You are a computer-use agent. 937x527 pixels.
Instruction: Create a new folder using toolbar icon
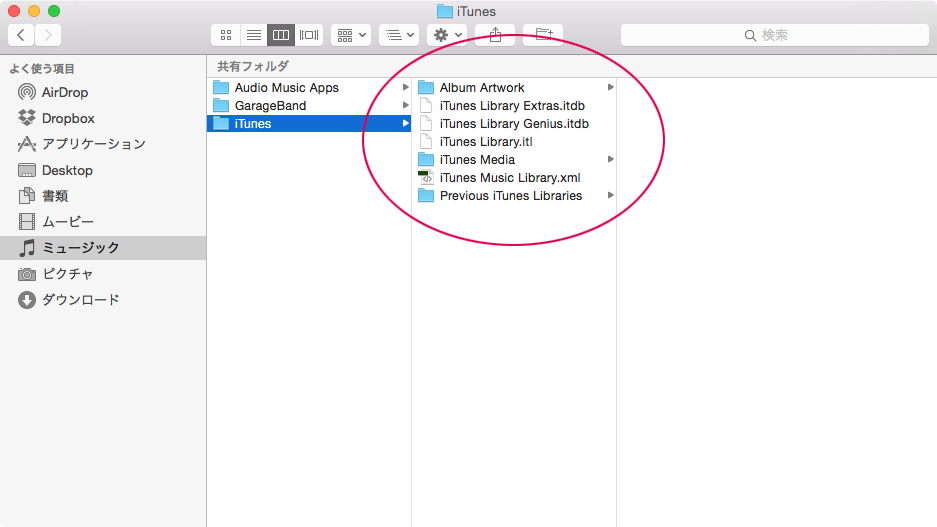point(543,35)
